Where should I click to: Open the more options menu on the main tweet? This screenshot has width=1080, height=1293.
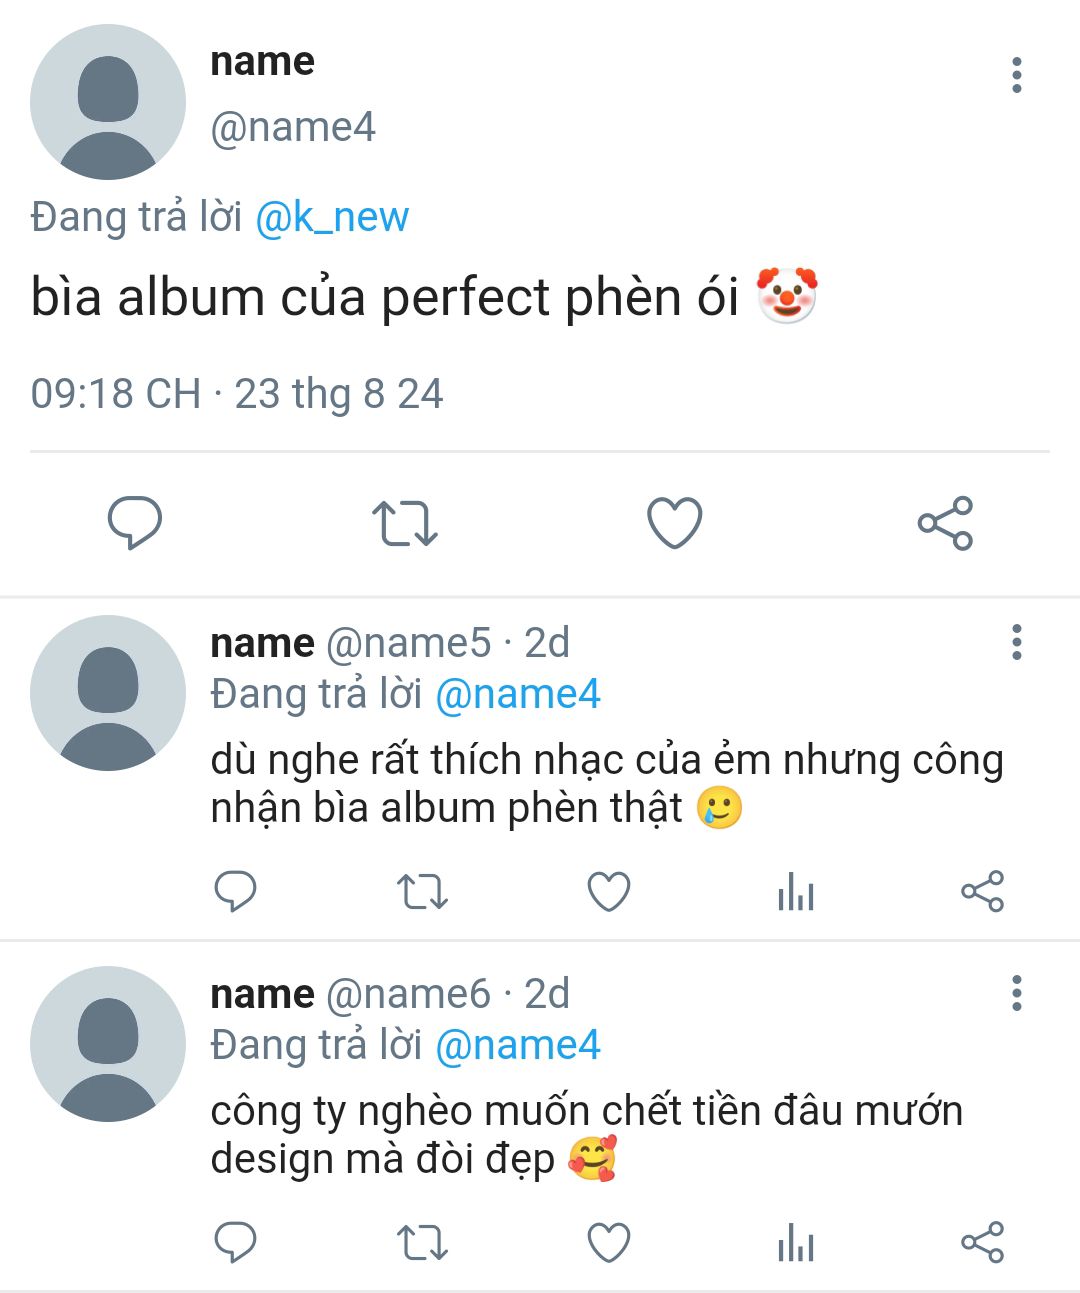[1017, 75]
